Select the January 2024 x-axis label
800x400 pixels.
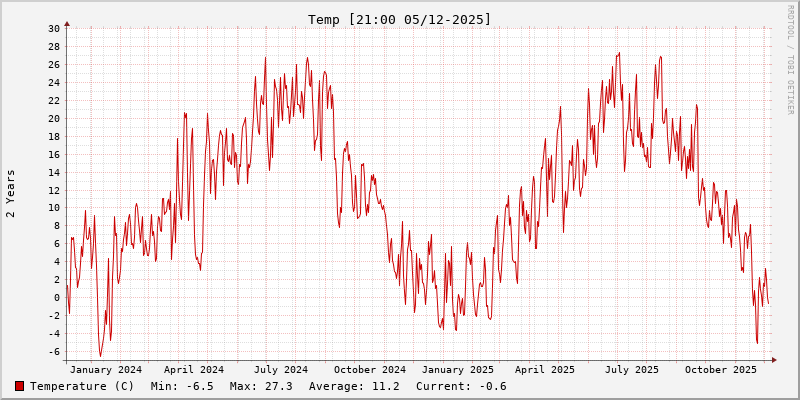point(106,370)
